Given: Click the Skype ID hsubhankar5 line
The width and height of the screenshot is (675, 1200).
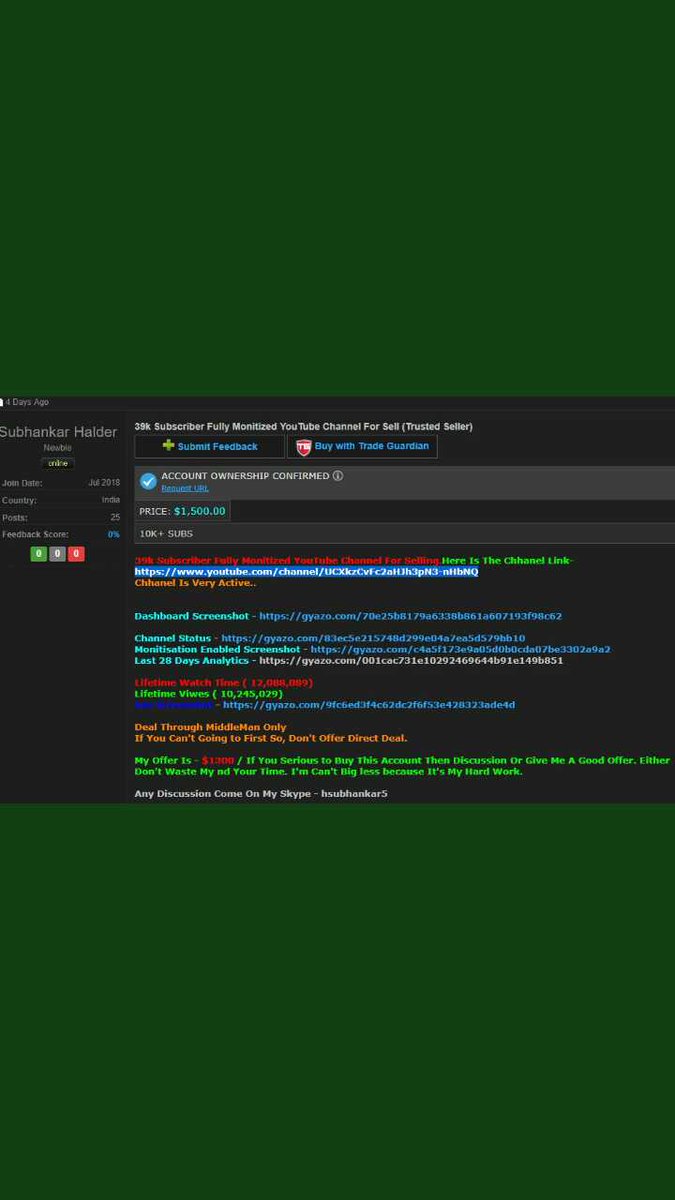Looking at the screenshot, I should click(x=261, y=794).
